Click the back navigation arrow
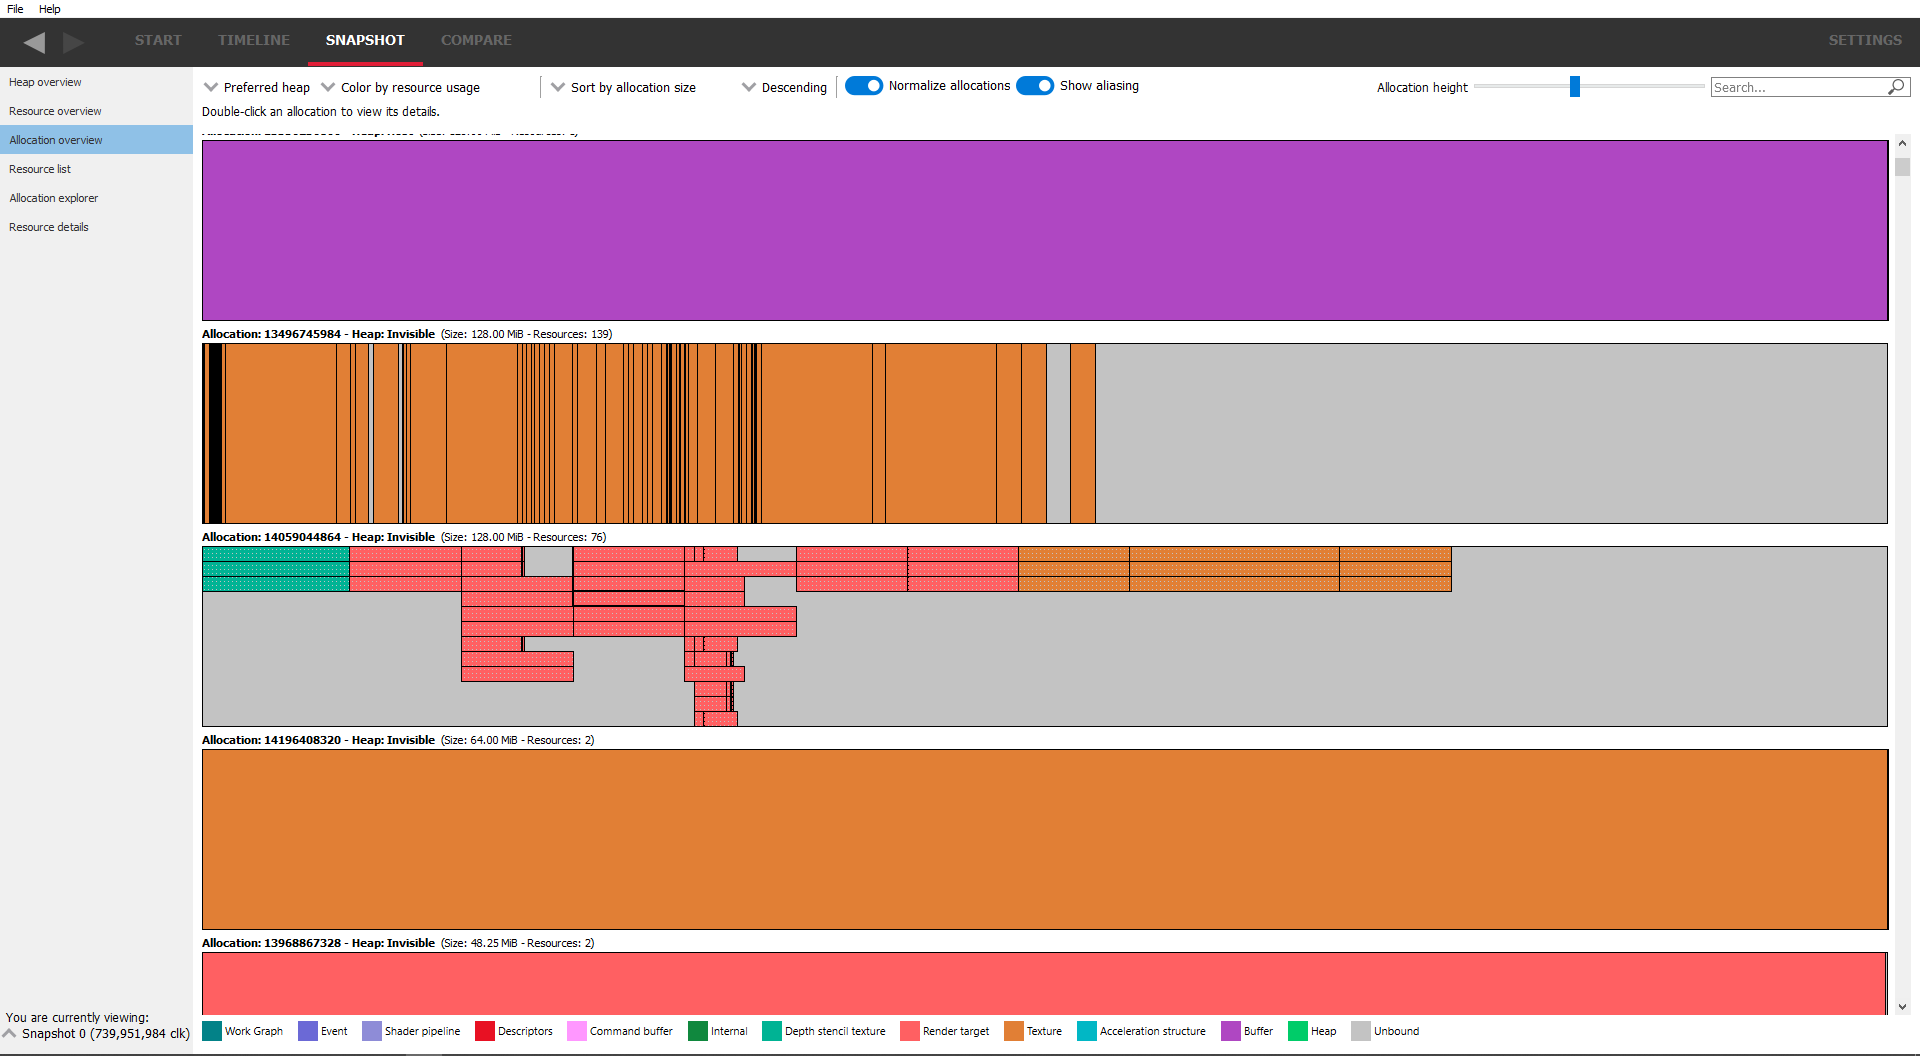This screenshot has height=1056, width=1920. tap(34, 42)
